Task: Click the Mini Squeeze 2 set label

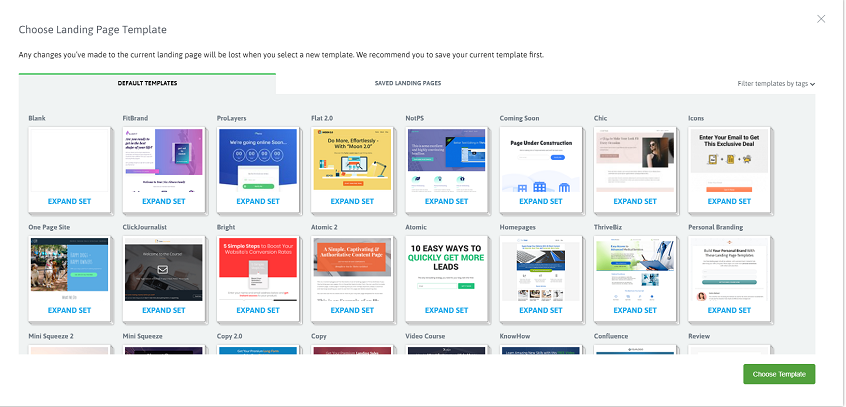Action: [51, 336]
